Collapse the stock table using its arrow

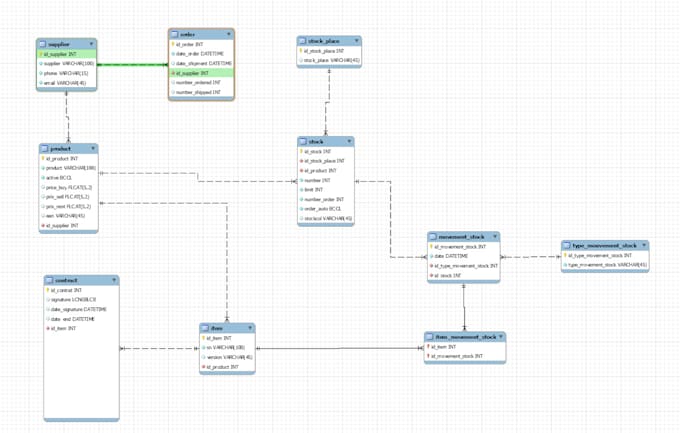pos(349,142)
